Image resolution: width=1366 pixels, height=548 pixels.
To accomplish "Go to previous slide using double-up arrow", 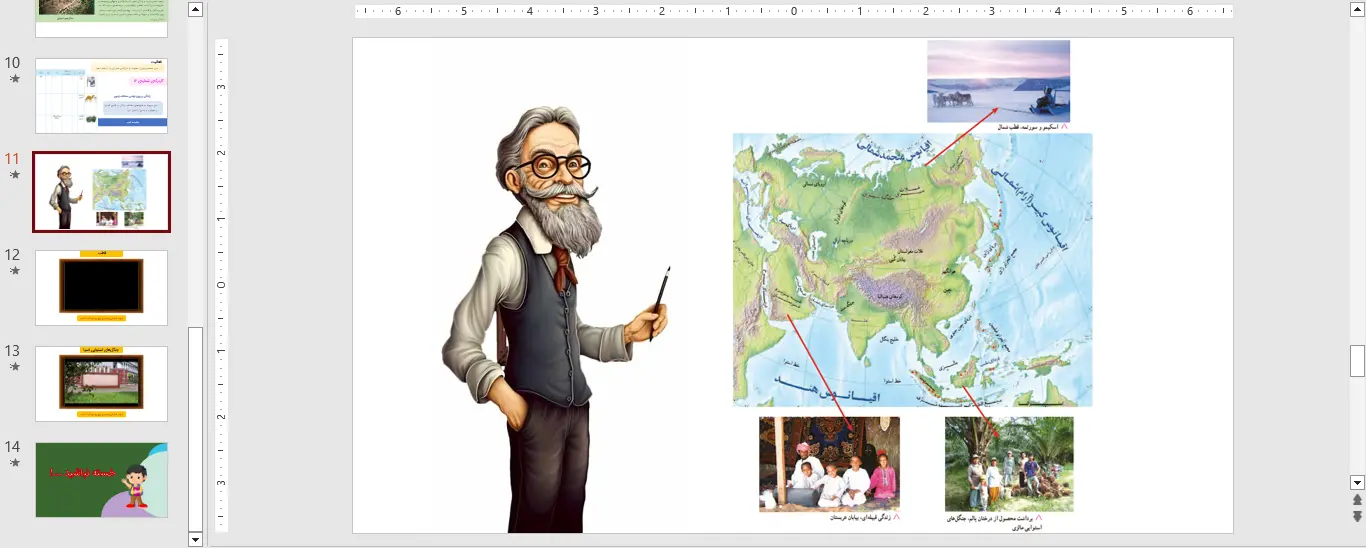I will click(1357, 500).
